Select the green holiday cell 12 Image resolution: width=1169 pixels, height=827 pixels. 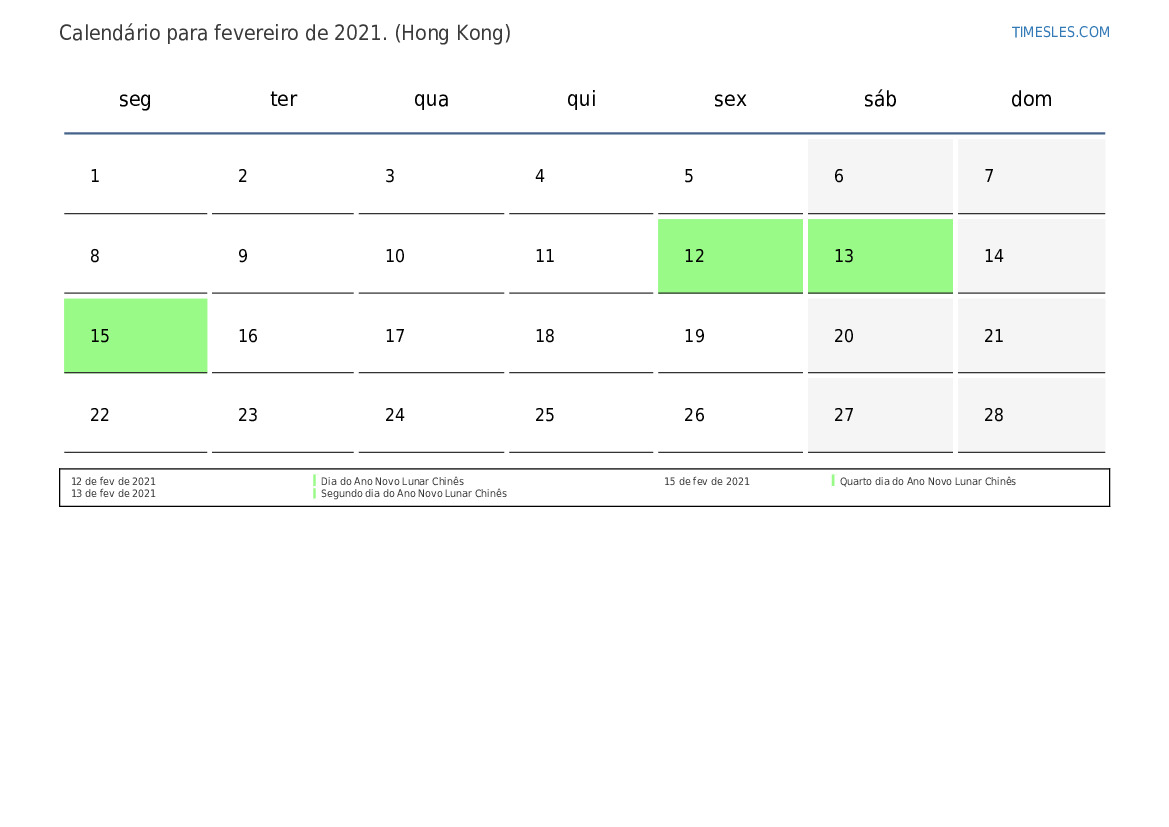730,256
